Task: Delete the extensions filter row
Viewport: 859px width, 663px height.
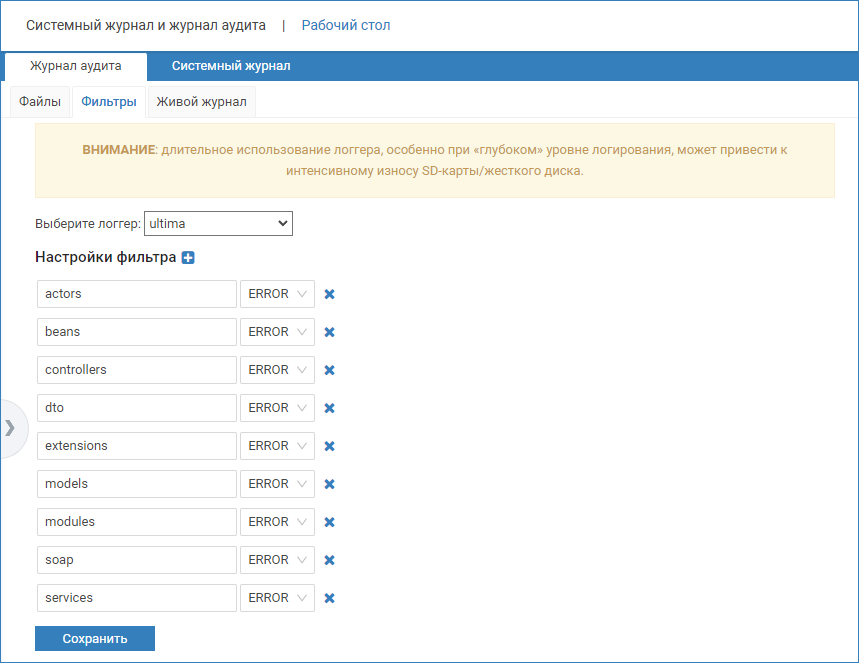Action: (x=329, y=446)
